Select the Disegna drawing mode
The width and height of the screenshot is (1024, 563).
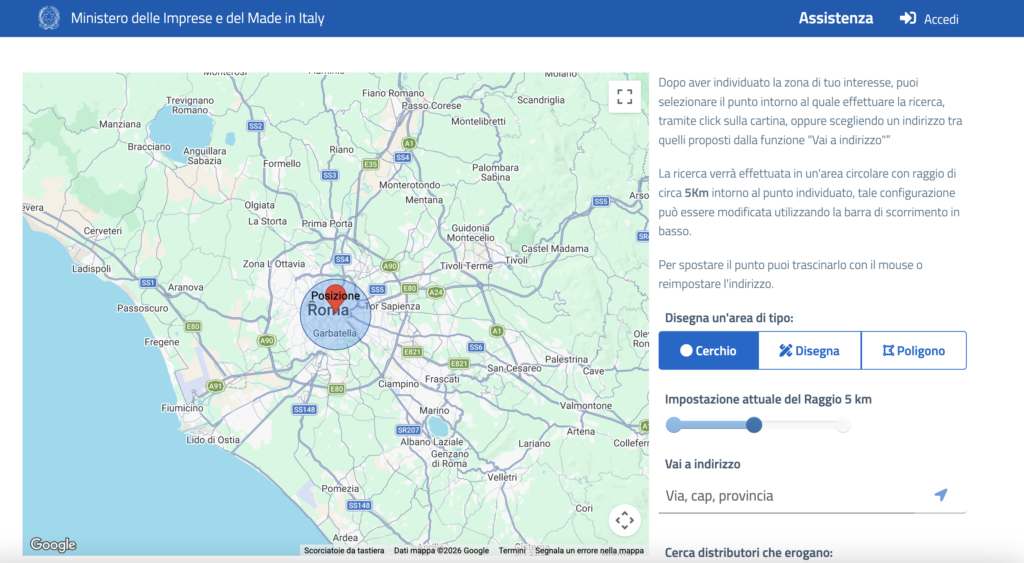809,350
